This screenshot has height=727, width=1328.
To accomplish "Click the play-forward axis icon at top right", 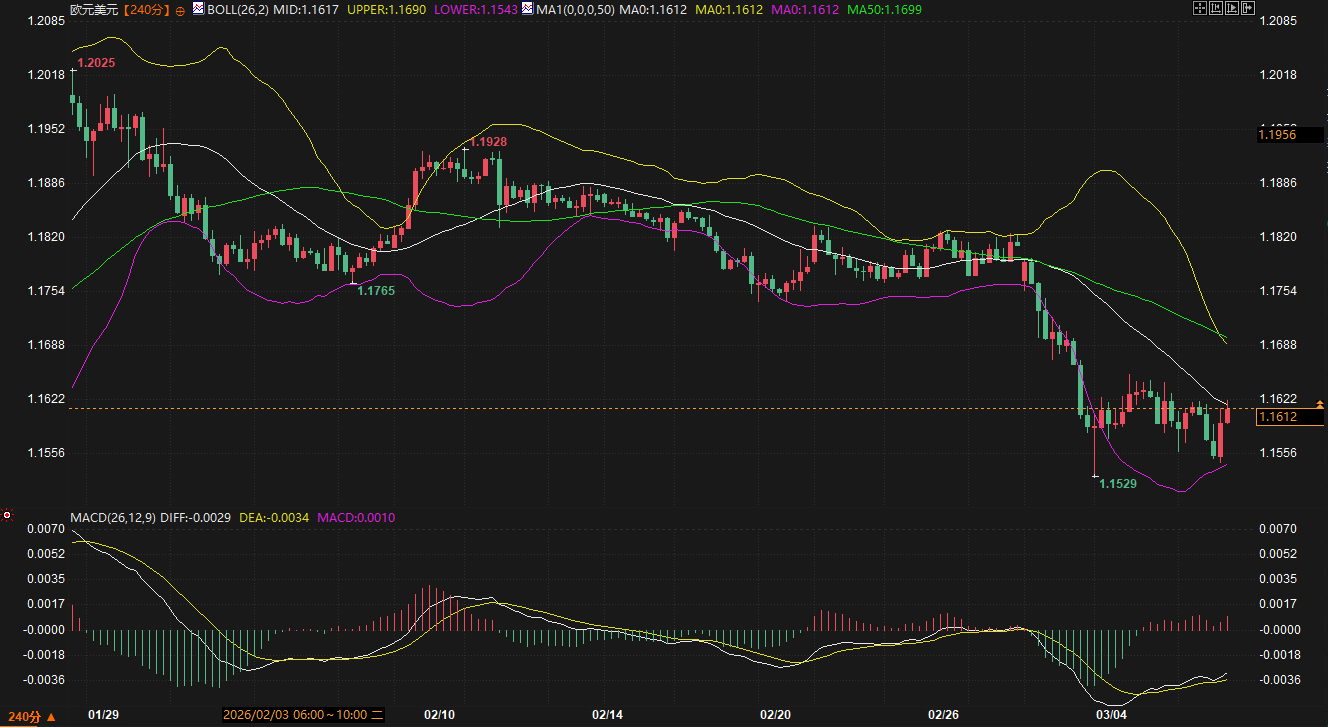I will (1232, 8).
